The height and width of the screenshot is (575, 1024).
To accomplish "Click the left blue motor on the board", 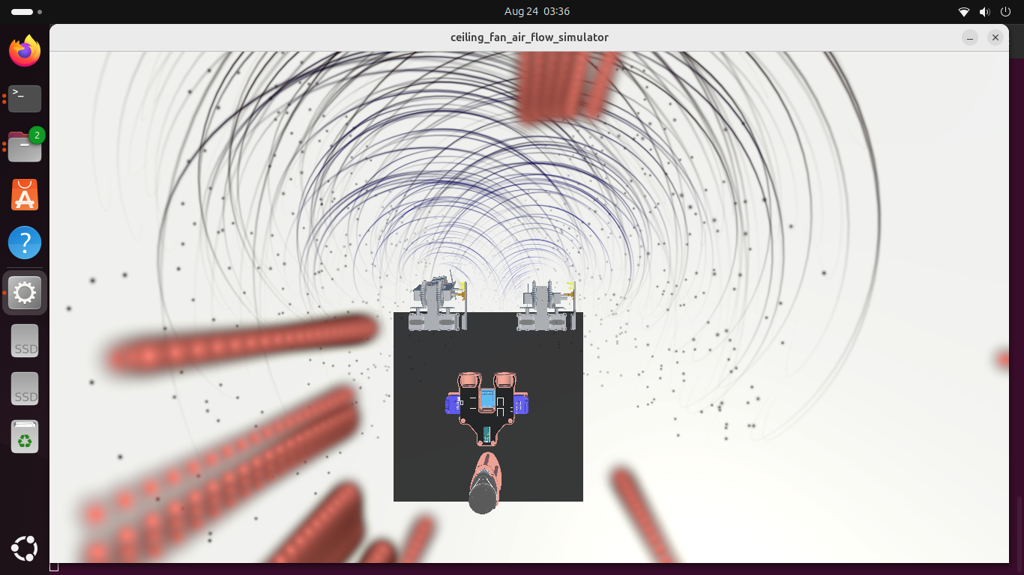I will 453,404.
